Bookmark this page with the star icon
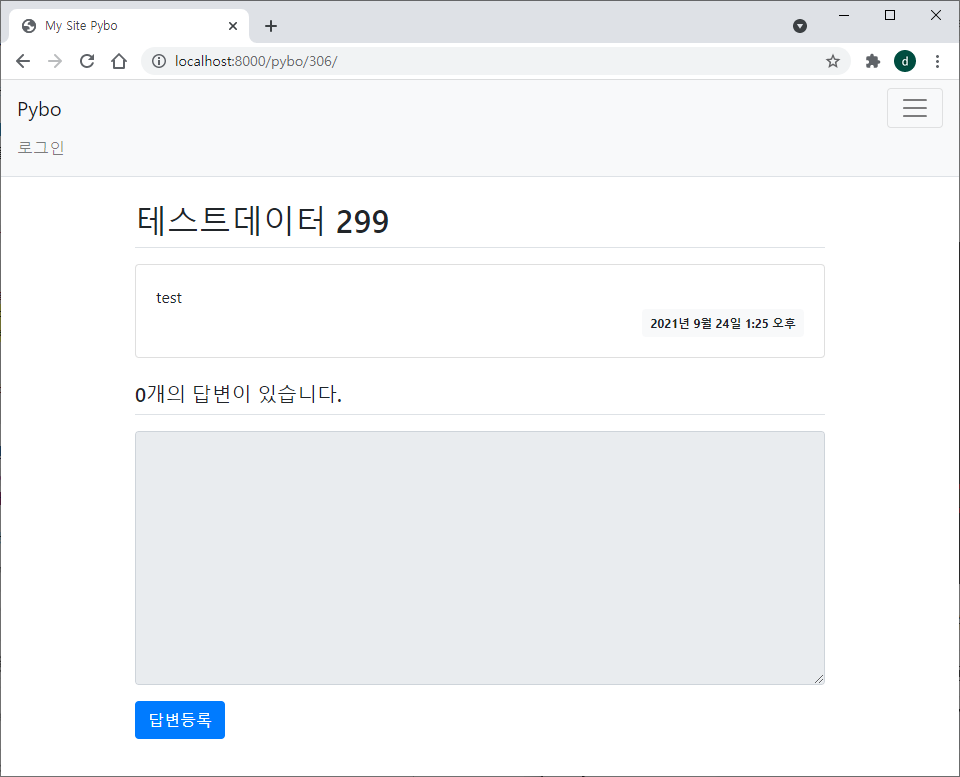Viewport: 960px width, 777px height. point(832,61)
